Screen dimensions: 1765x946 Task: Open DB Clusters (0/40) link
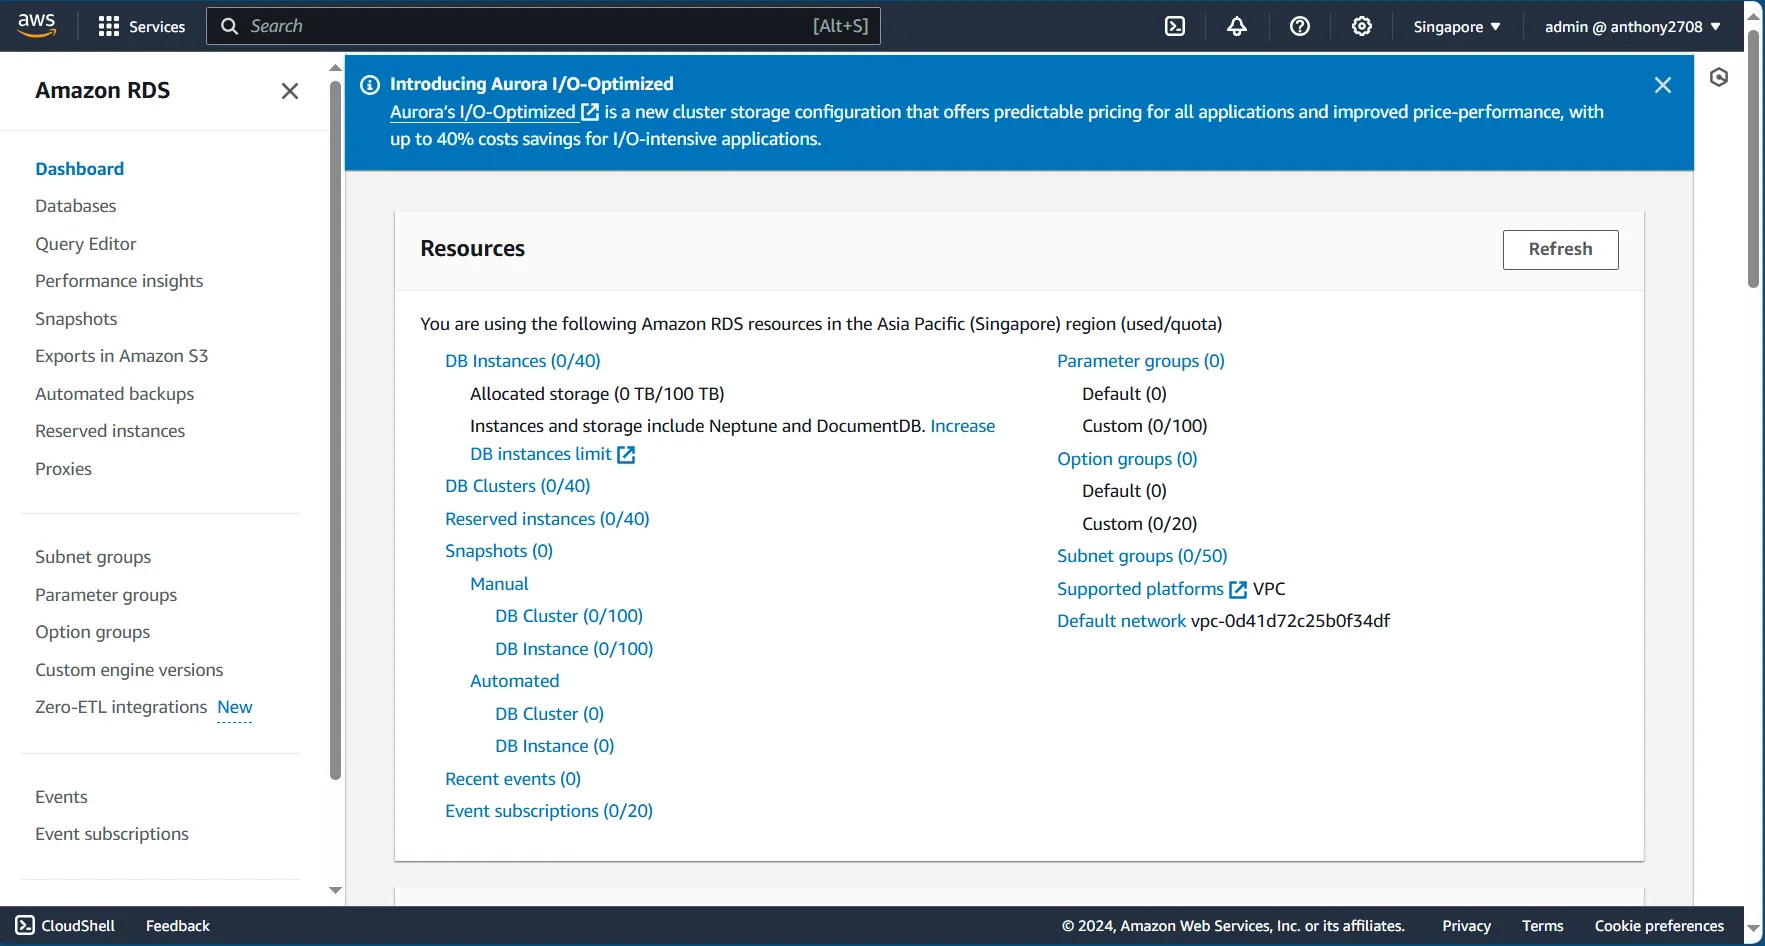coord(518,486)
